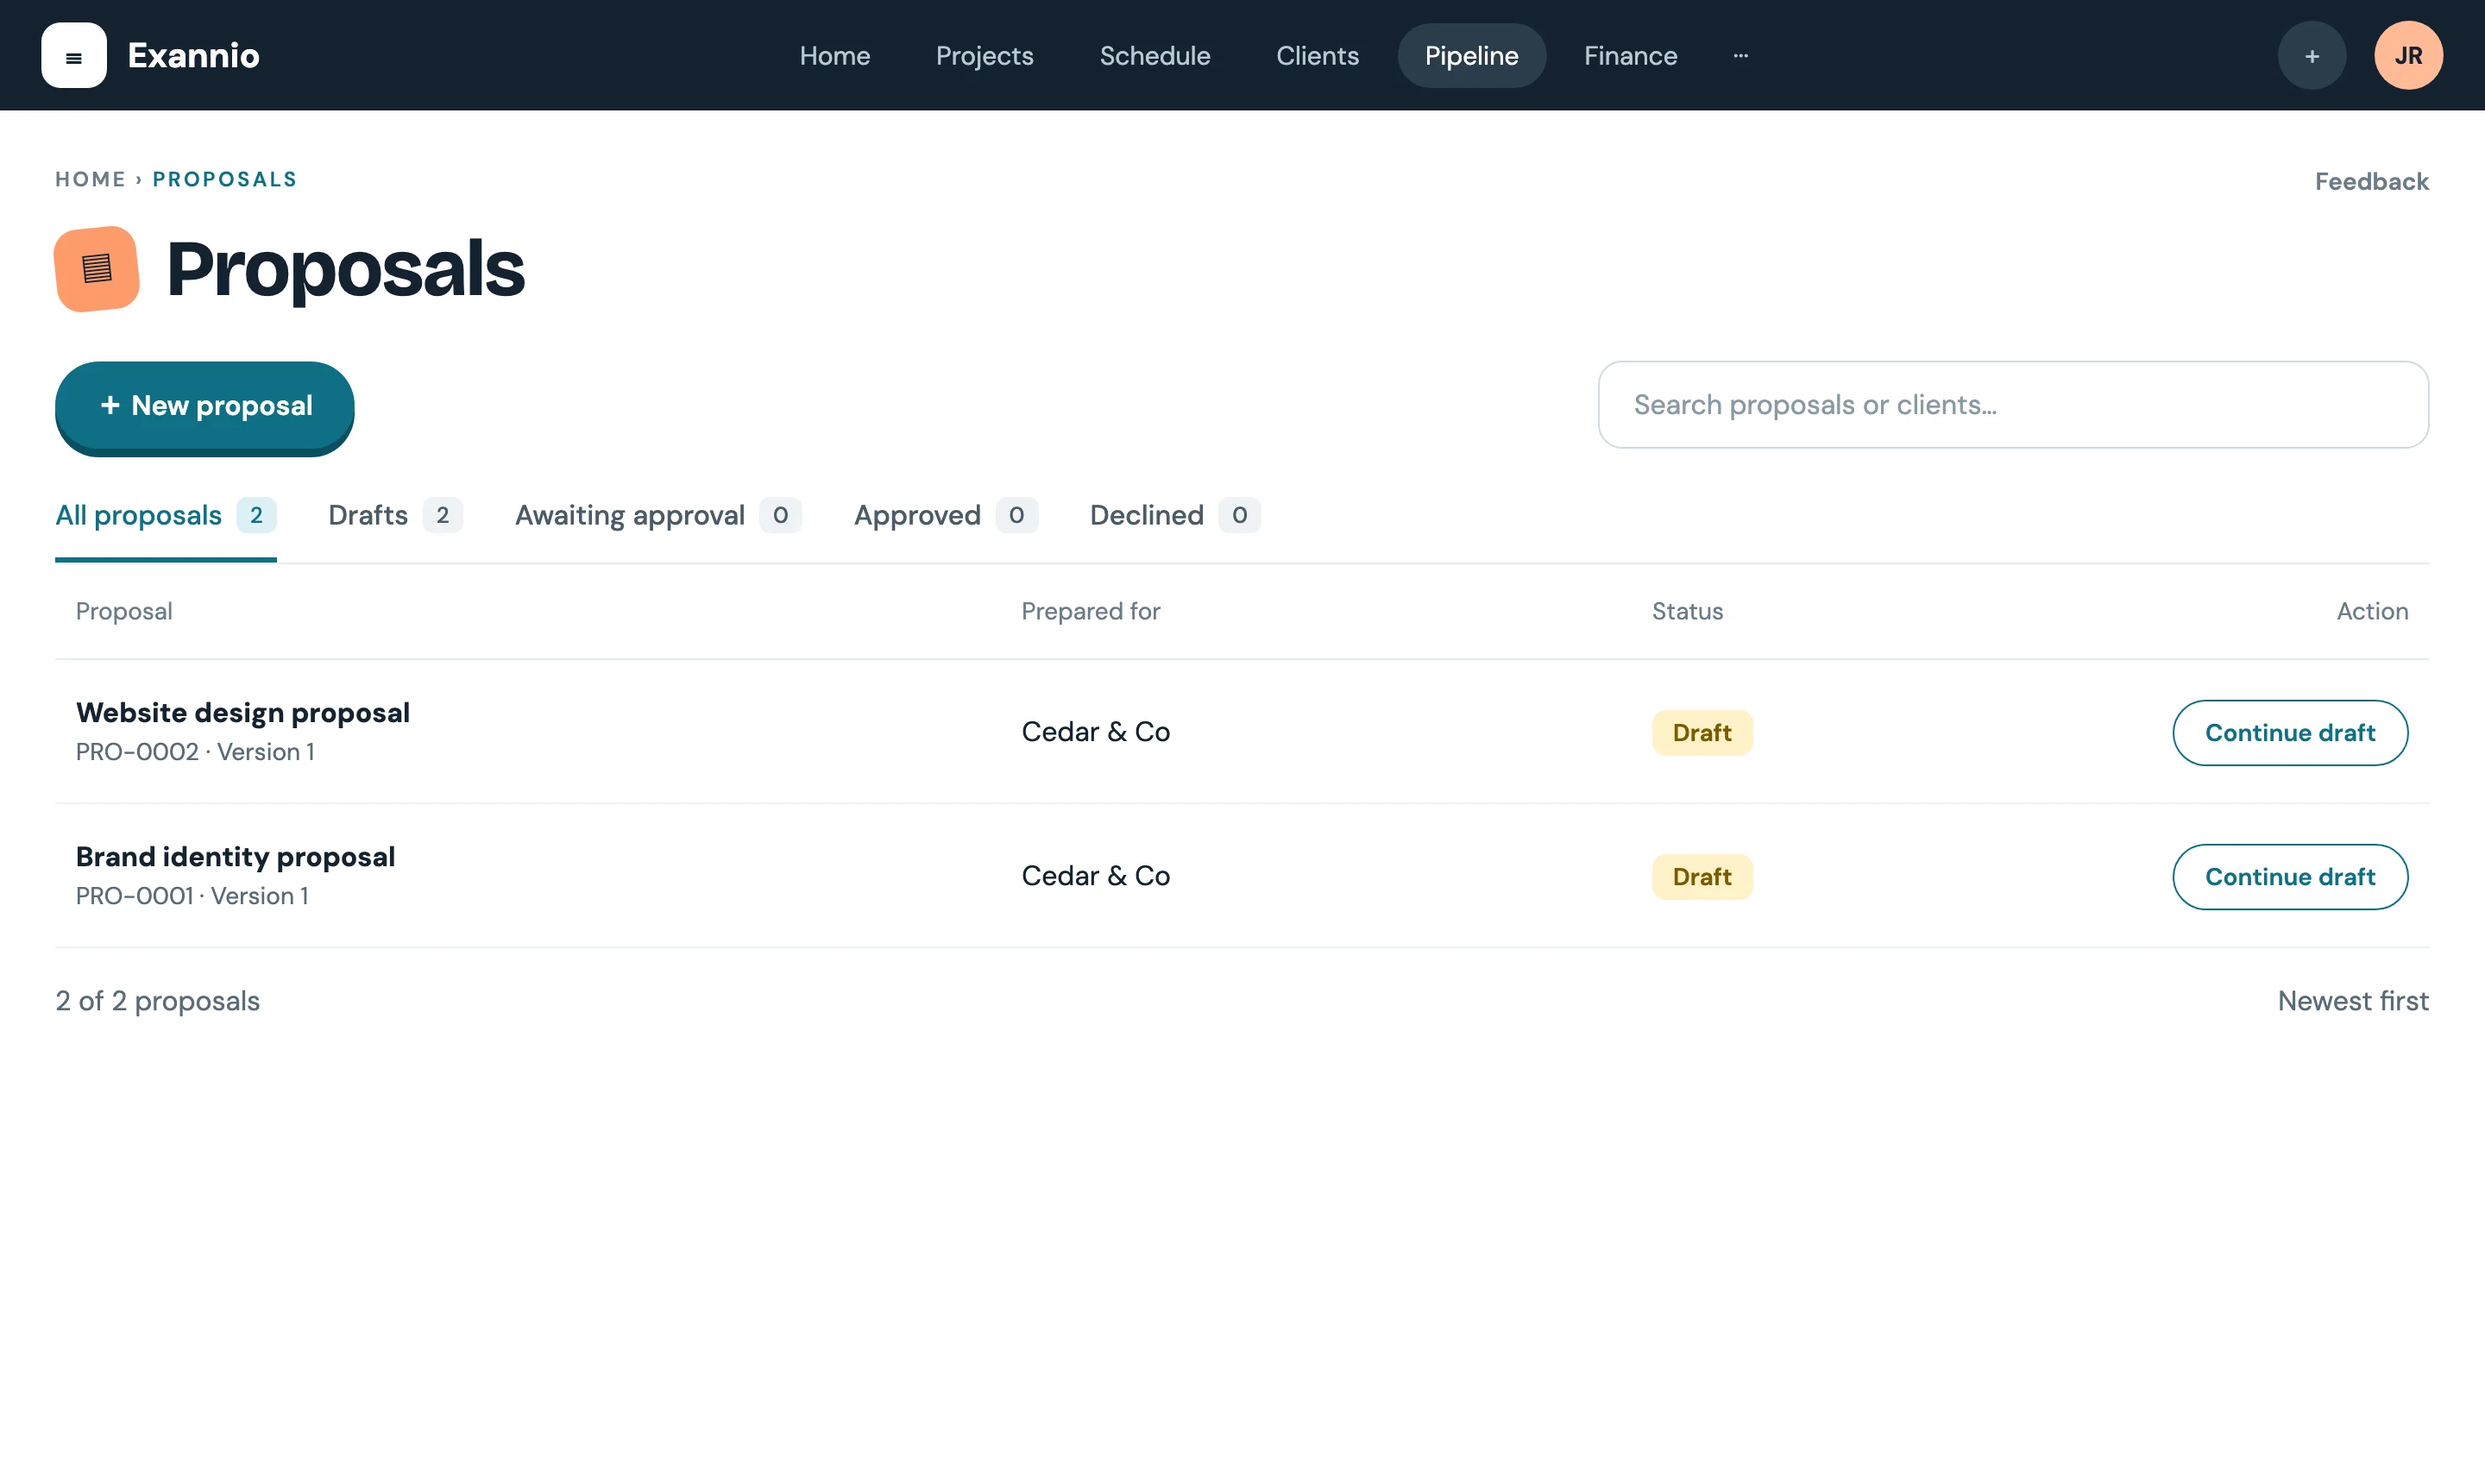Click the Proposal column header
Viewport: 2485px width, 1484px height.
[x=124, y=611]
